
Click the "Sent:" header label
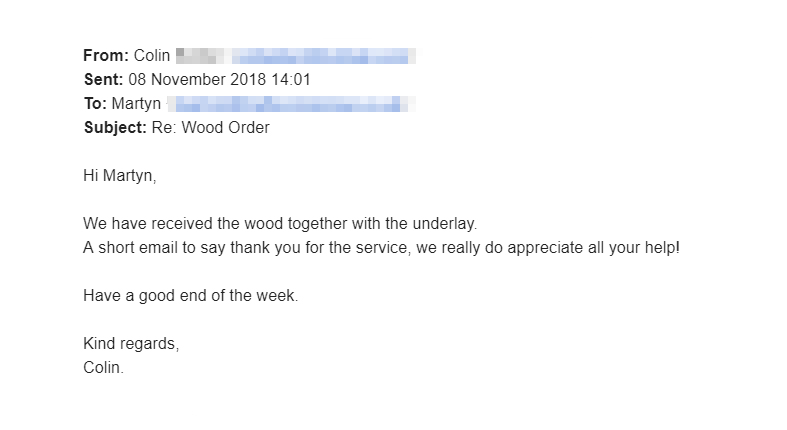click(x=103, y=80)
